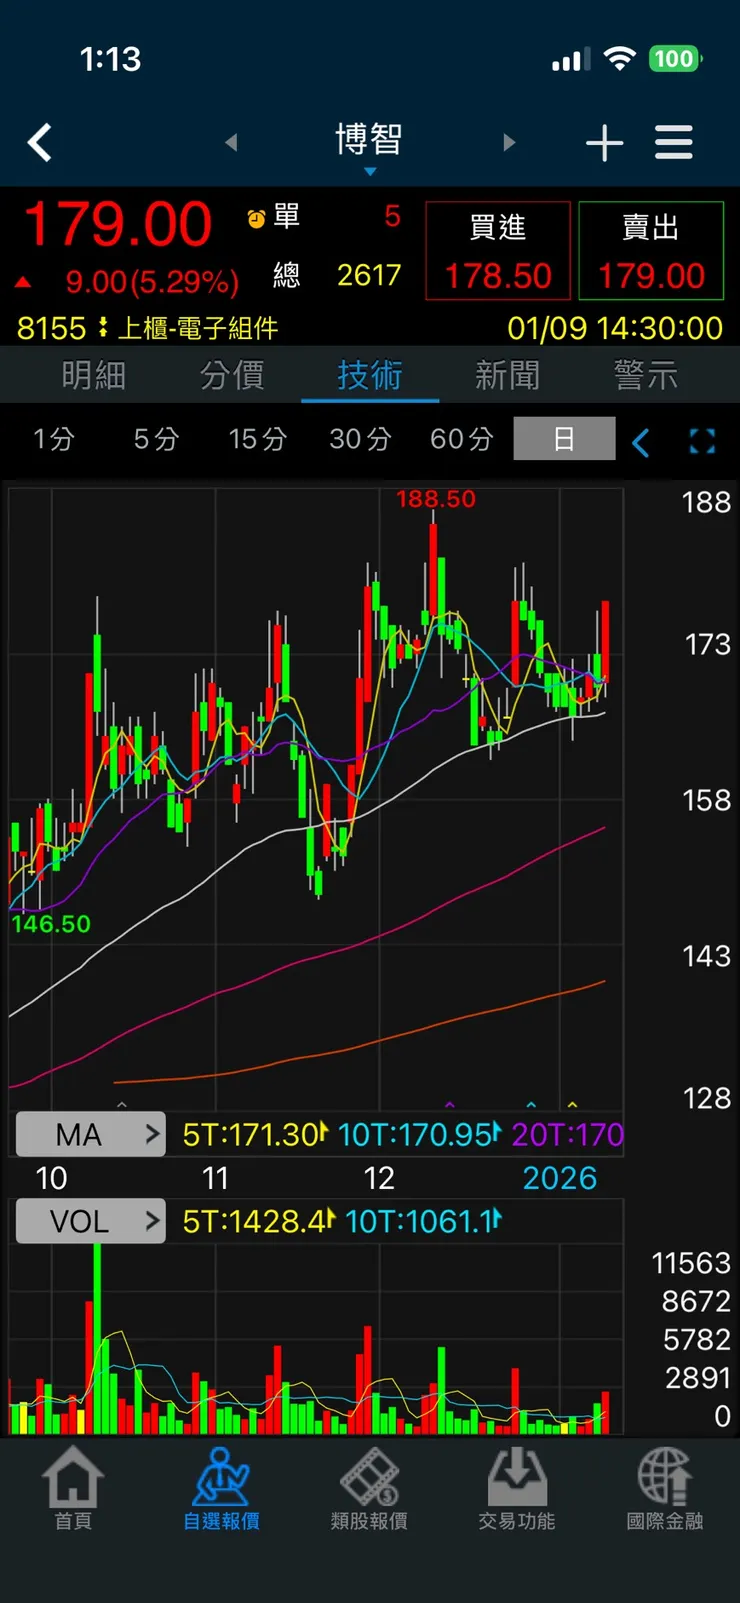Open 自選報價 watchlist
The width and height of the screenshot is (740, 1603).
221,1488
